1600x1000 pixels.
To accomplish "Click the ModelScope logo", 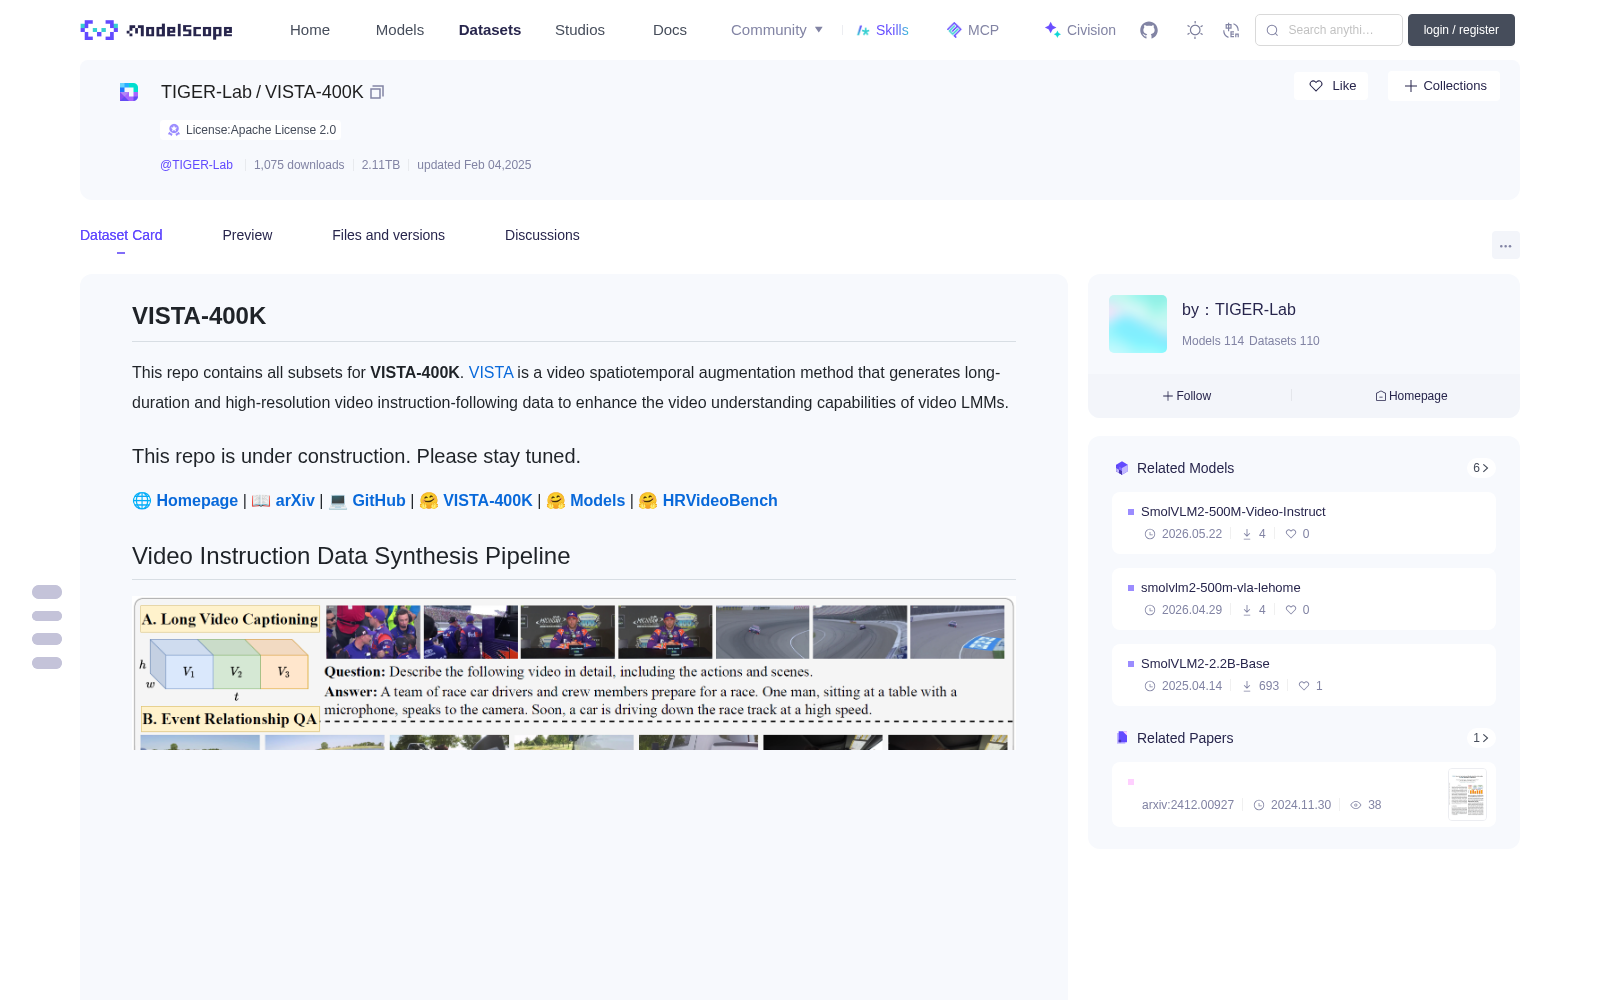I will (x=157, y=30).
